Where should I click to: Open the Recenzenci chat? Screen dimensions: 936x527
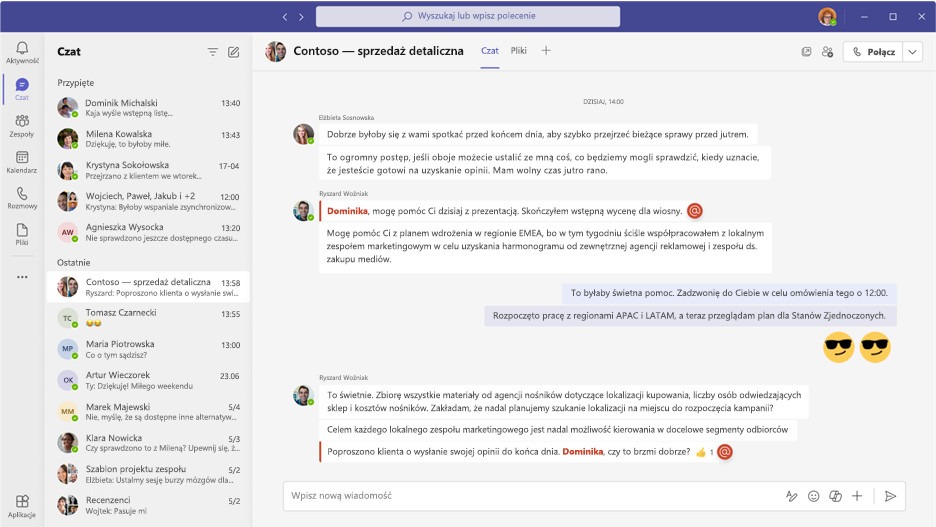(148, 504)
